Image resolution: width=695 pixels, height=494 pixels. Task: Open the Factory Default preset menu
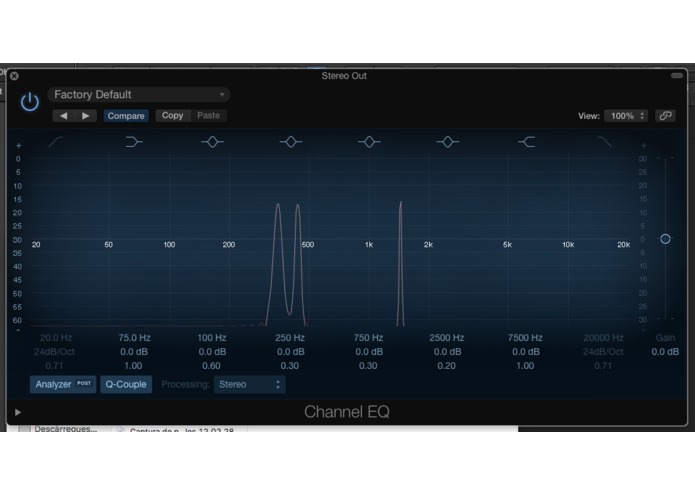(x=139, y=94)
